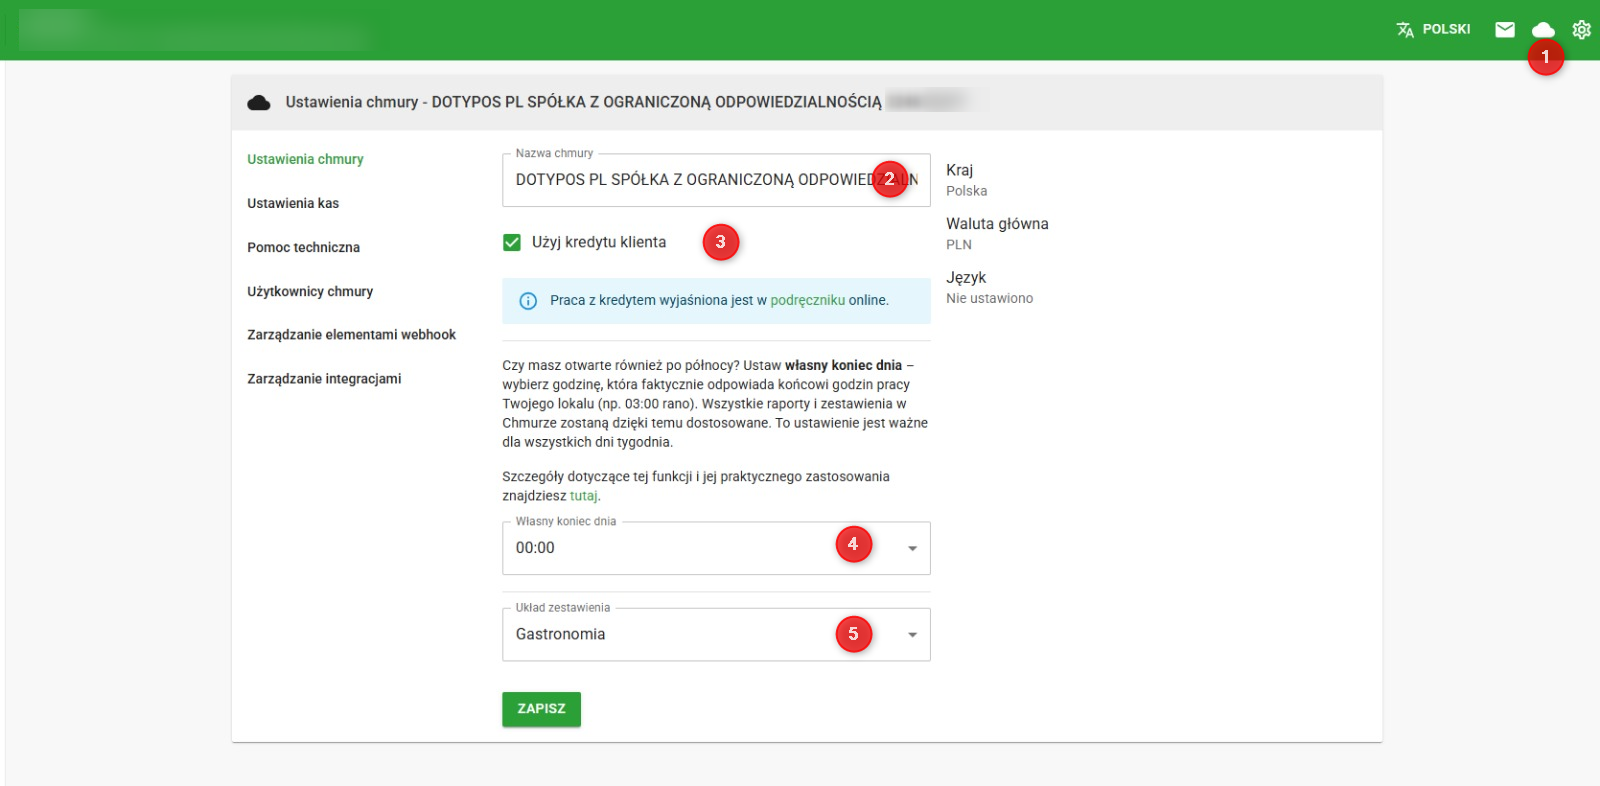Expand the Układ zestawienia dropdown arrow
The width and height of the screenshot is (1600, 786).
click(912, 635)
